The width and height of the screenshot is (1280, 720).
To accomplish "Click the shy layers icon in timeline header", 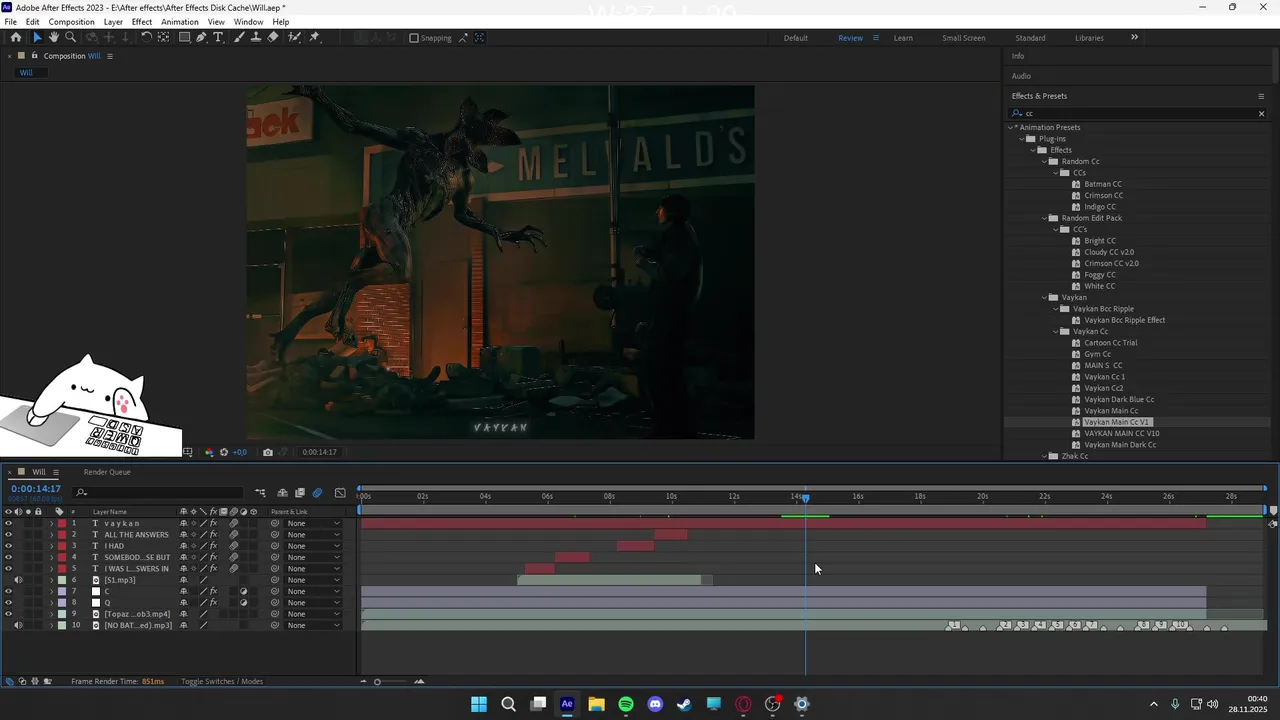I will 283,493.
